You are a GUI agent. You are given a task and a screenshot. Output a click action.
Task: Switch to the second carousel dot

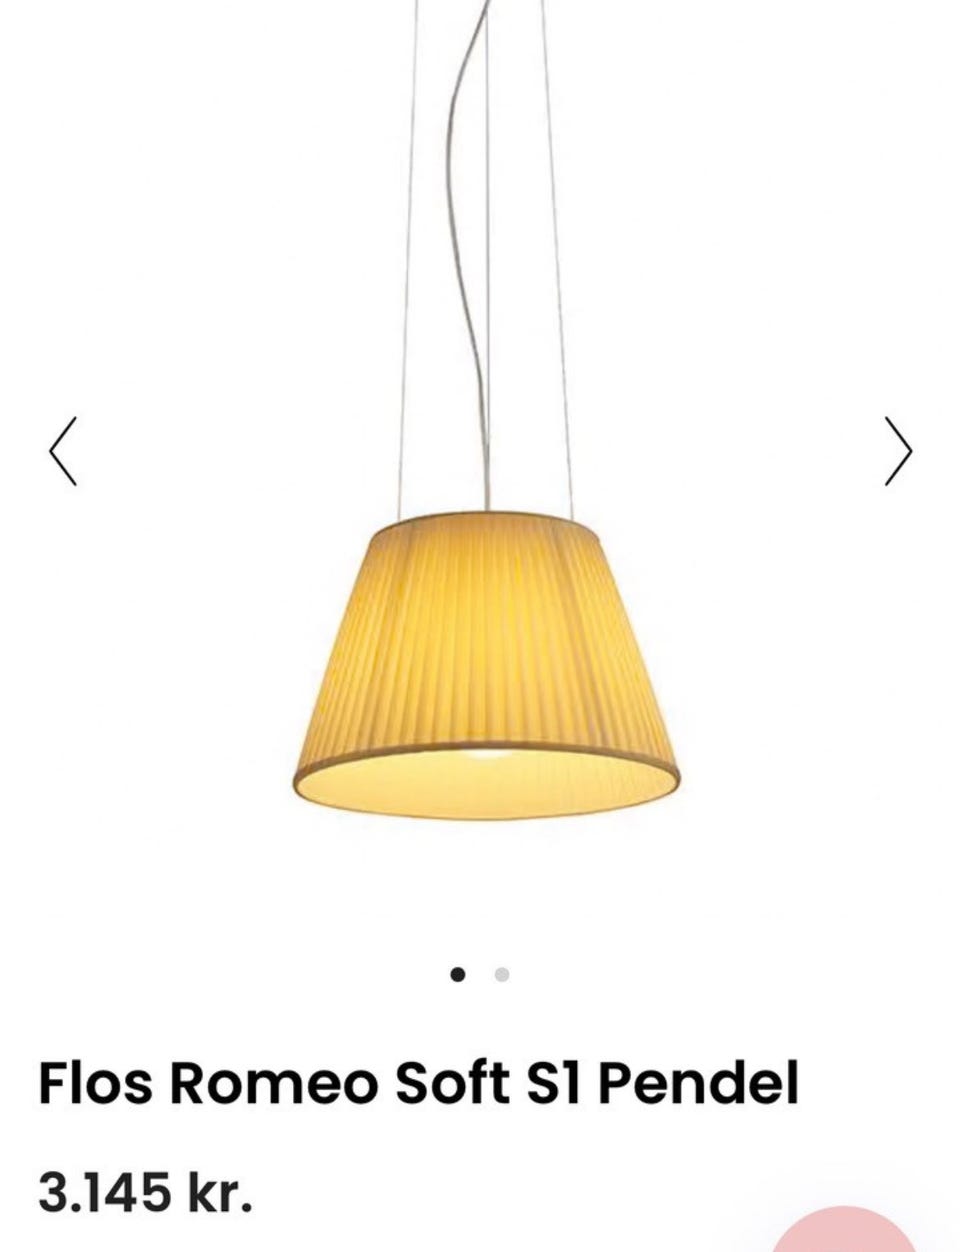tap(502, 974)
